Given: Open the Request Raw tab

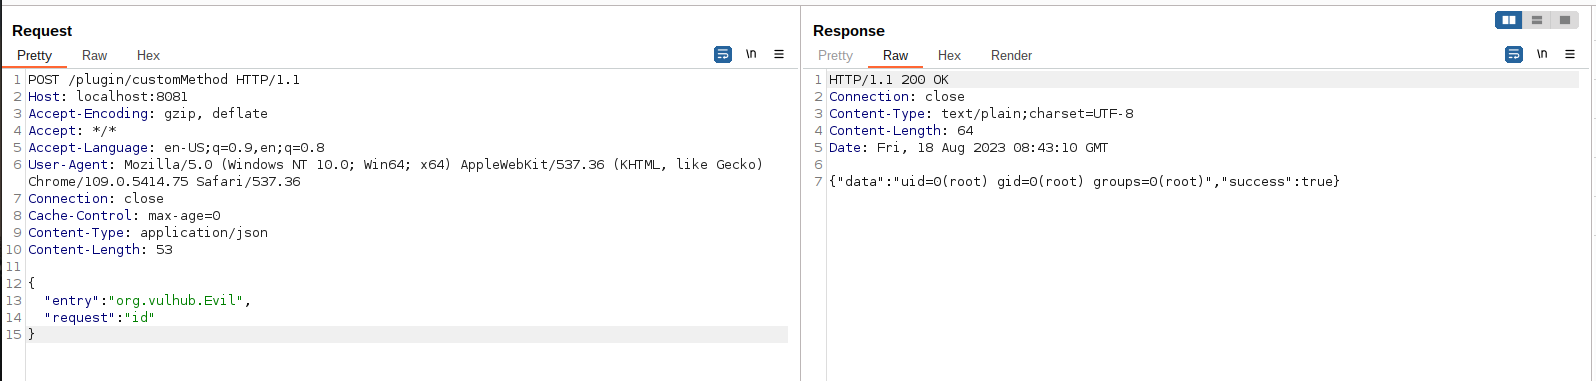Looking at the screenshot, I should pos(95,56).
